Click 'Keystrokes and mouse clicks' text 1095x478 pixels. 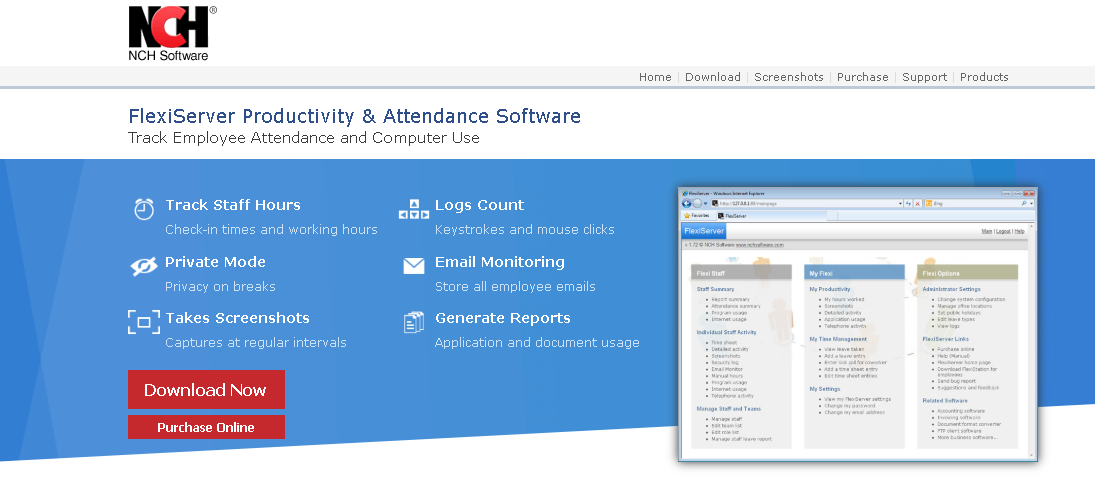(524, 230)
